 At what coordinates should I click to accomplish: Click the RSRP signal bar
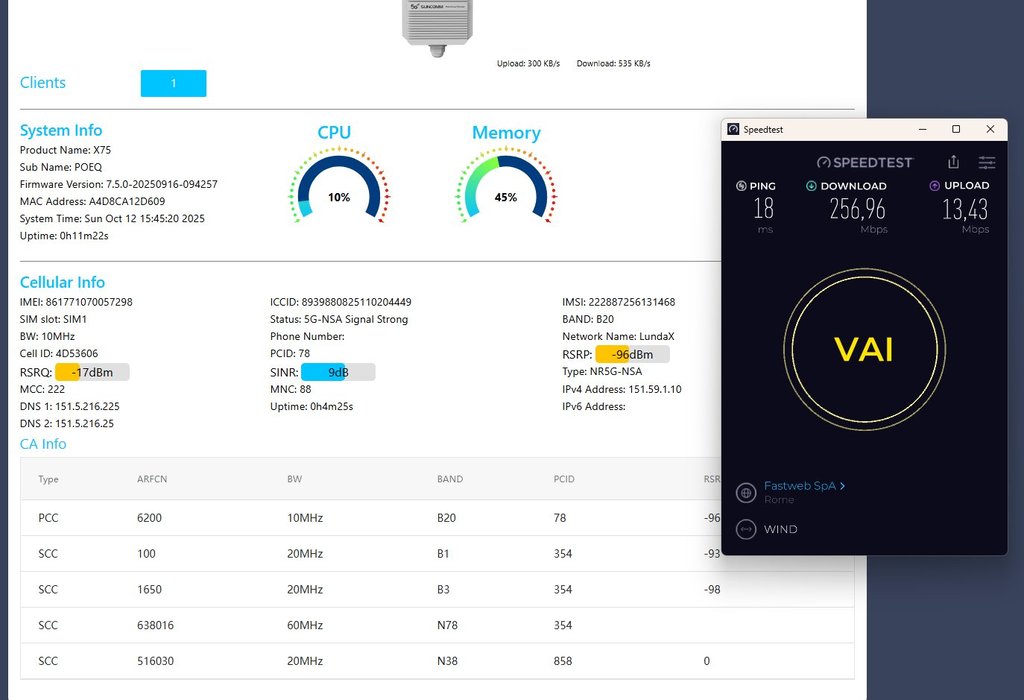(632, 354)
